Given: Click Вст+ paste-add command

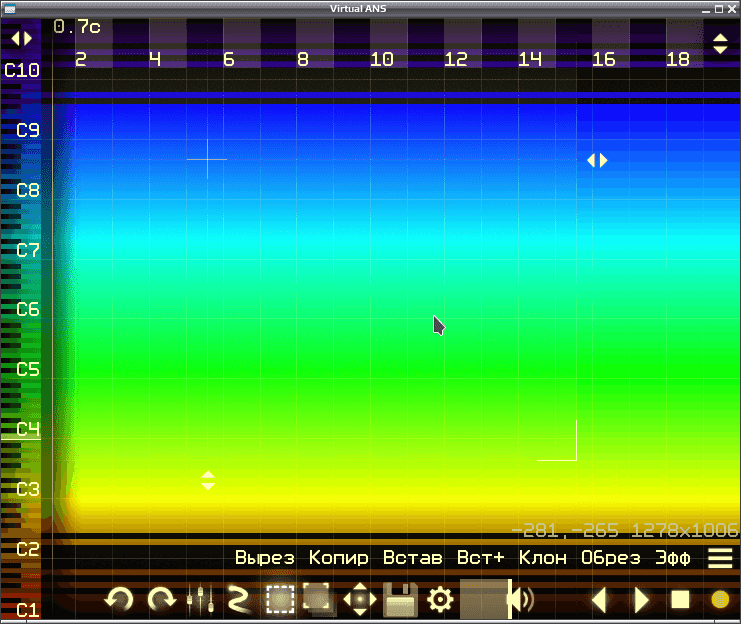Looking at the screenshot, I should (481, 558).
